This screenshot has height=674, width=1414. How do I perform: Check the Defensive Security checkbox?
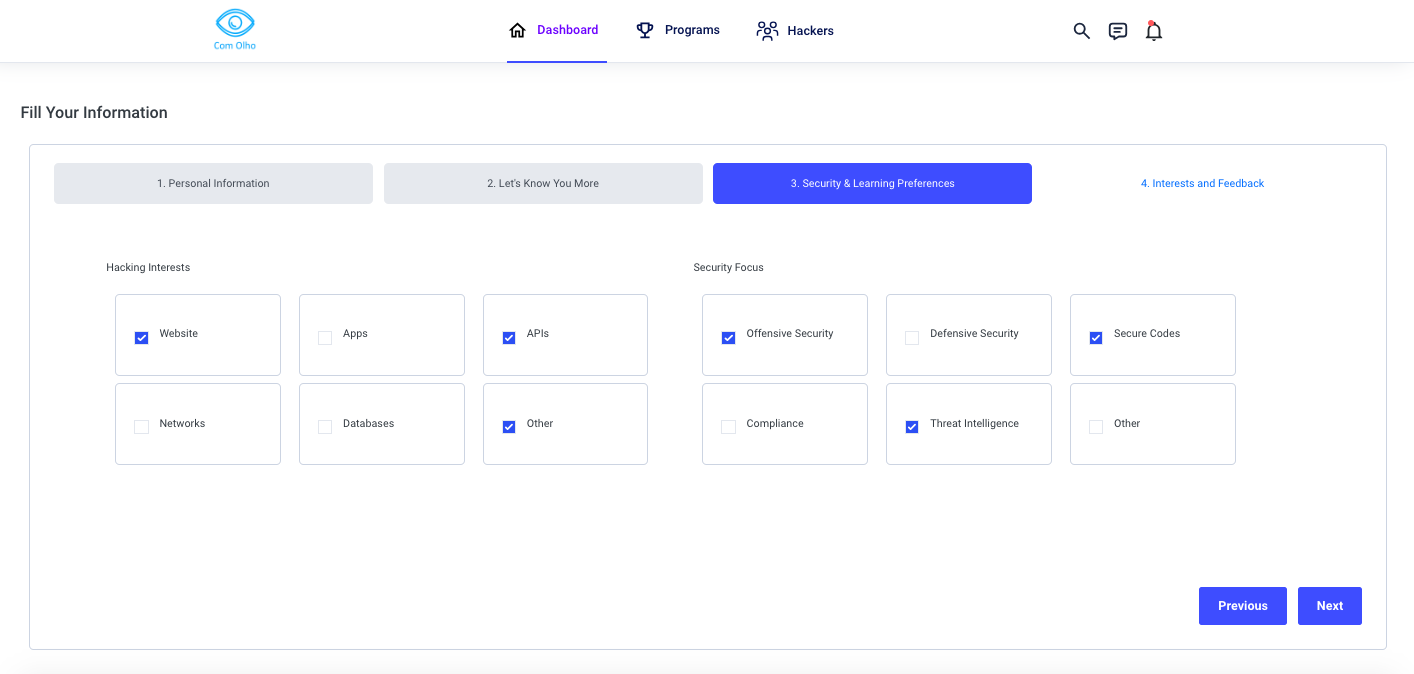[x=912, y=338]
